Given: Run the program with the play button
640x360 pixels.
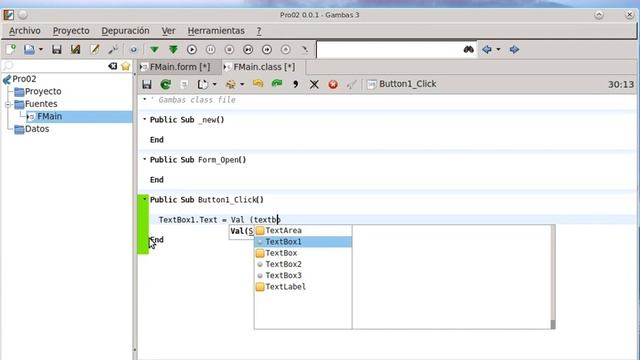Looking at the screenshot, I should pyautogui.click(x=192, y=49).
